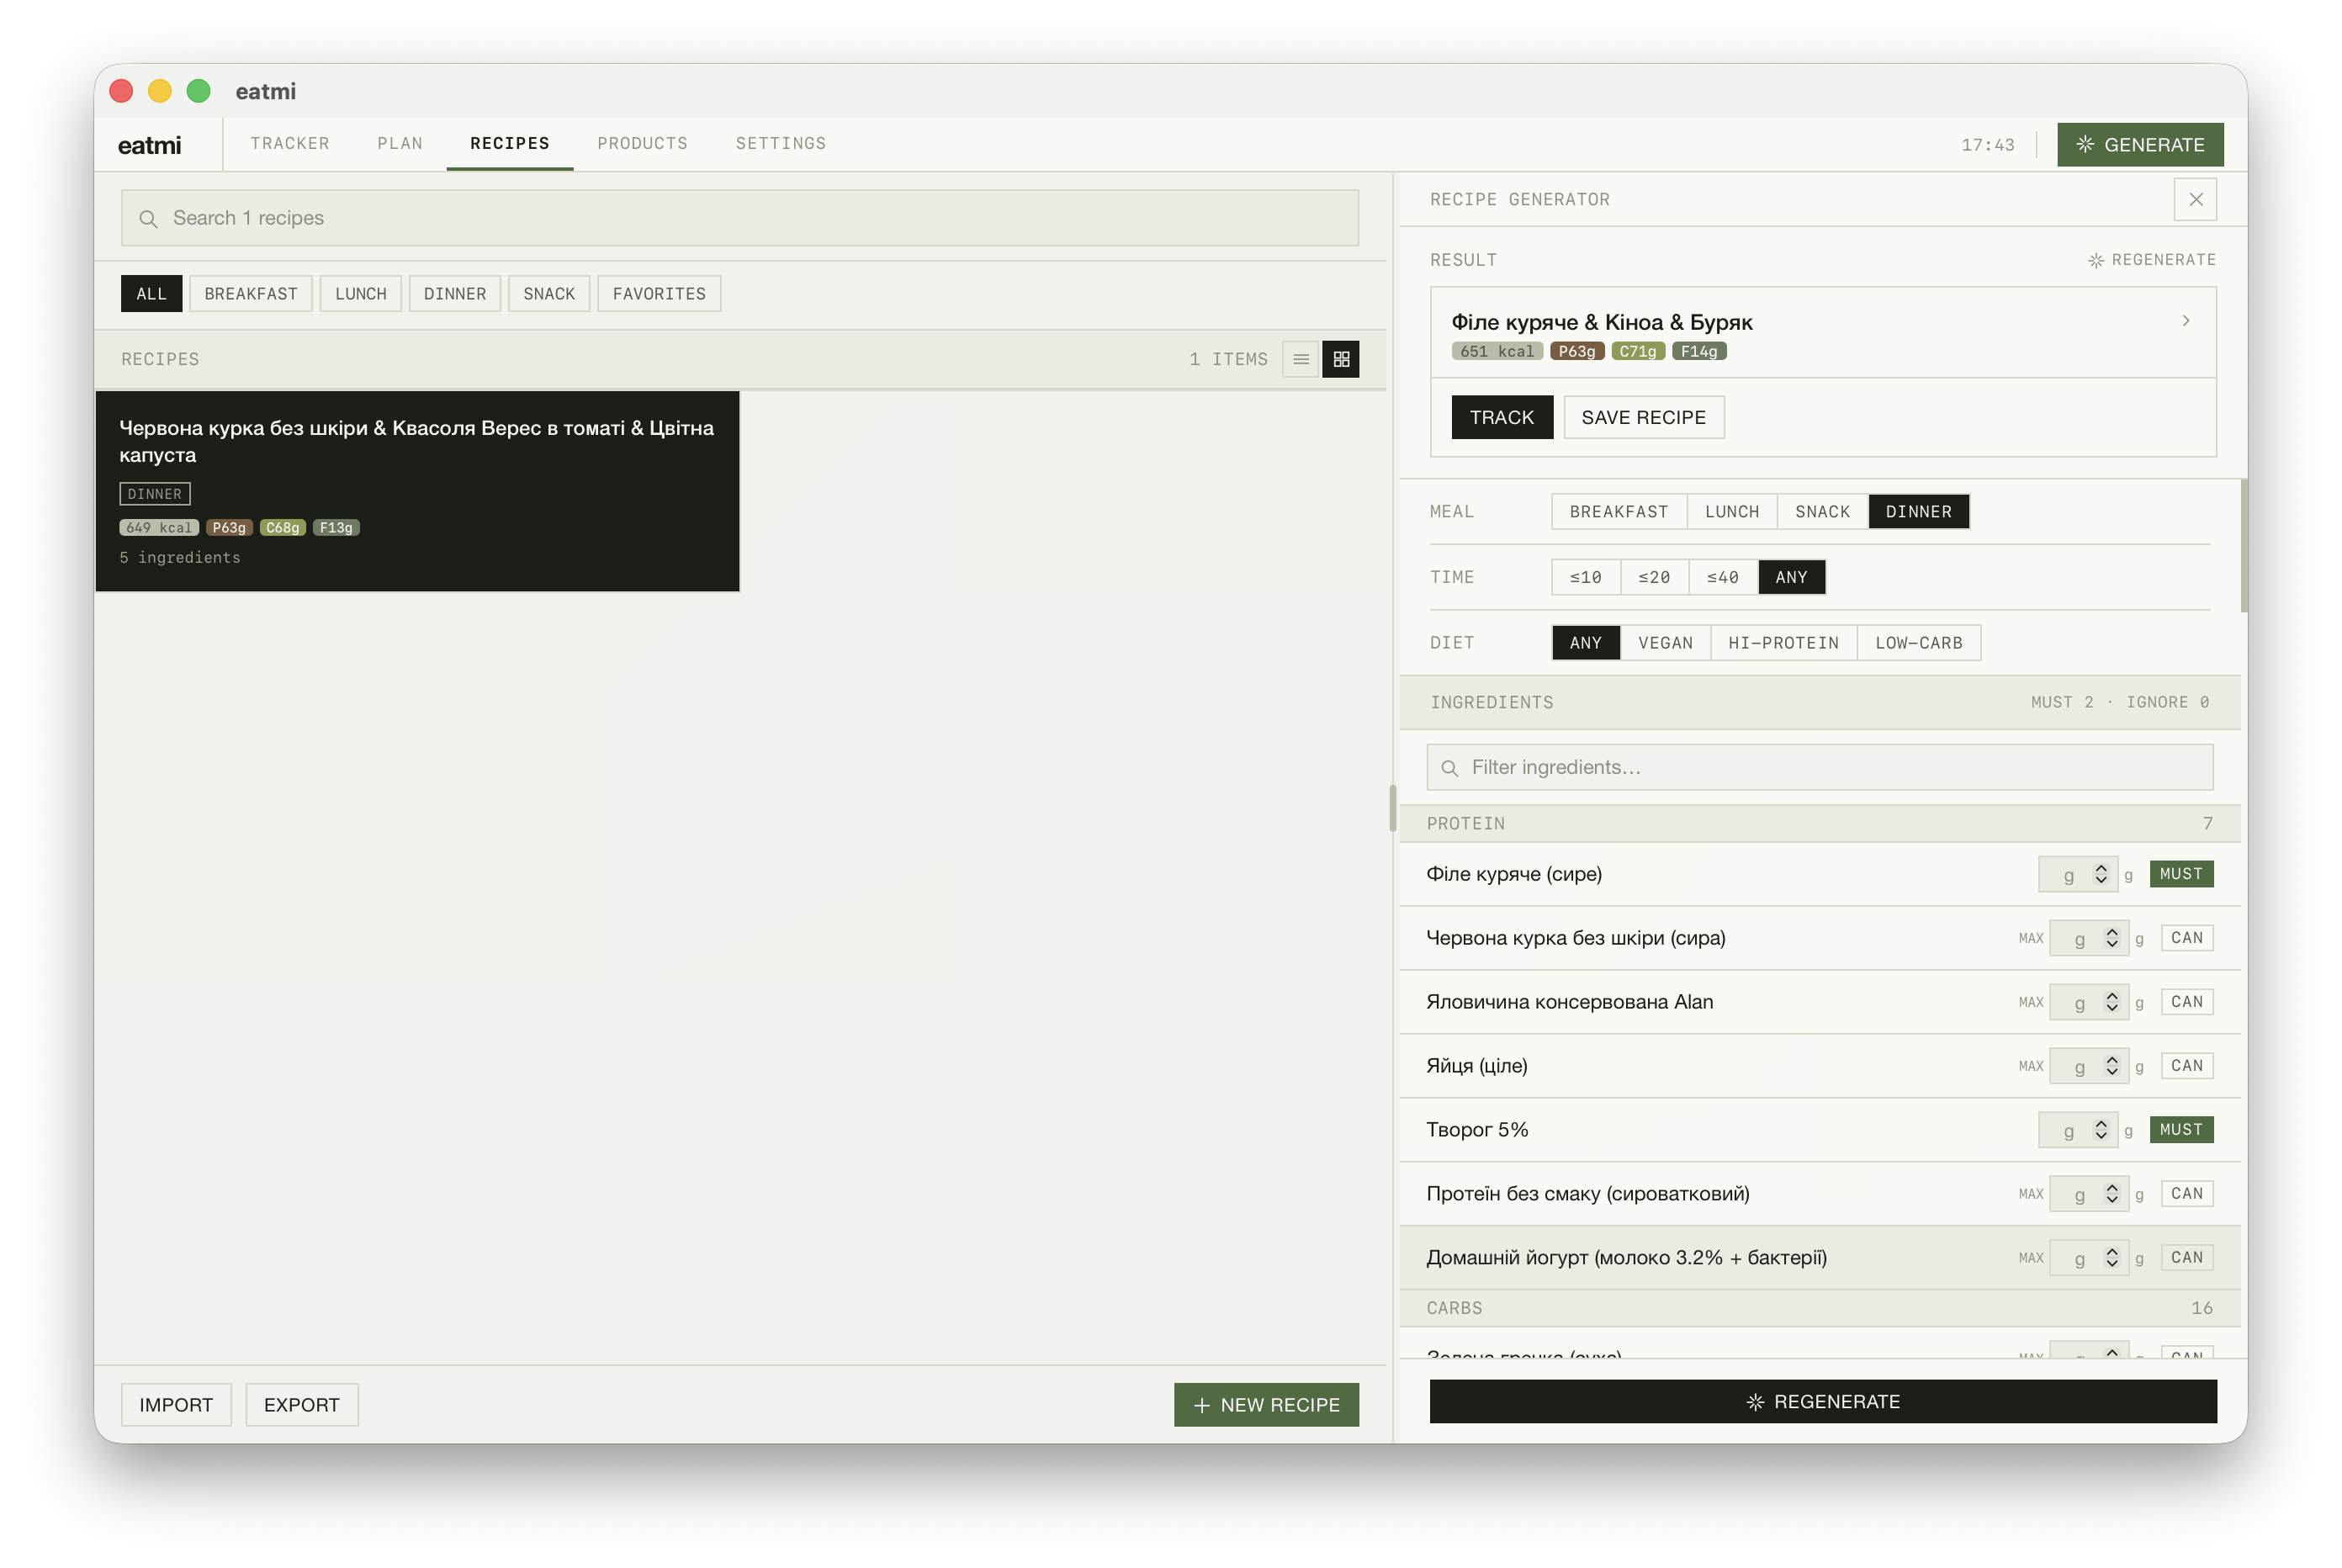The height and width of the screenshot is (1568, 2342).
Task: Toggle CAN for Червона курка без шкіри
Action: tap(2187, 938)
